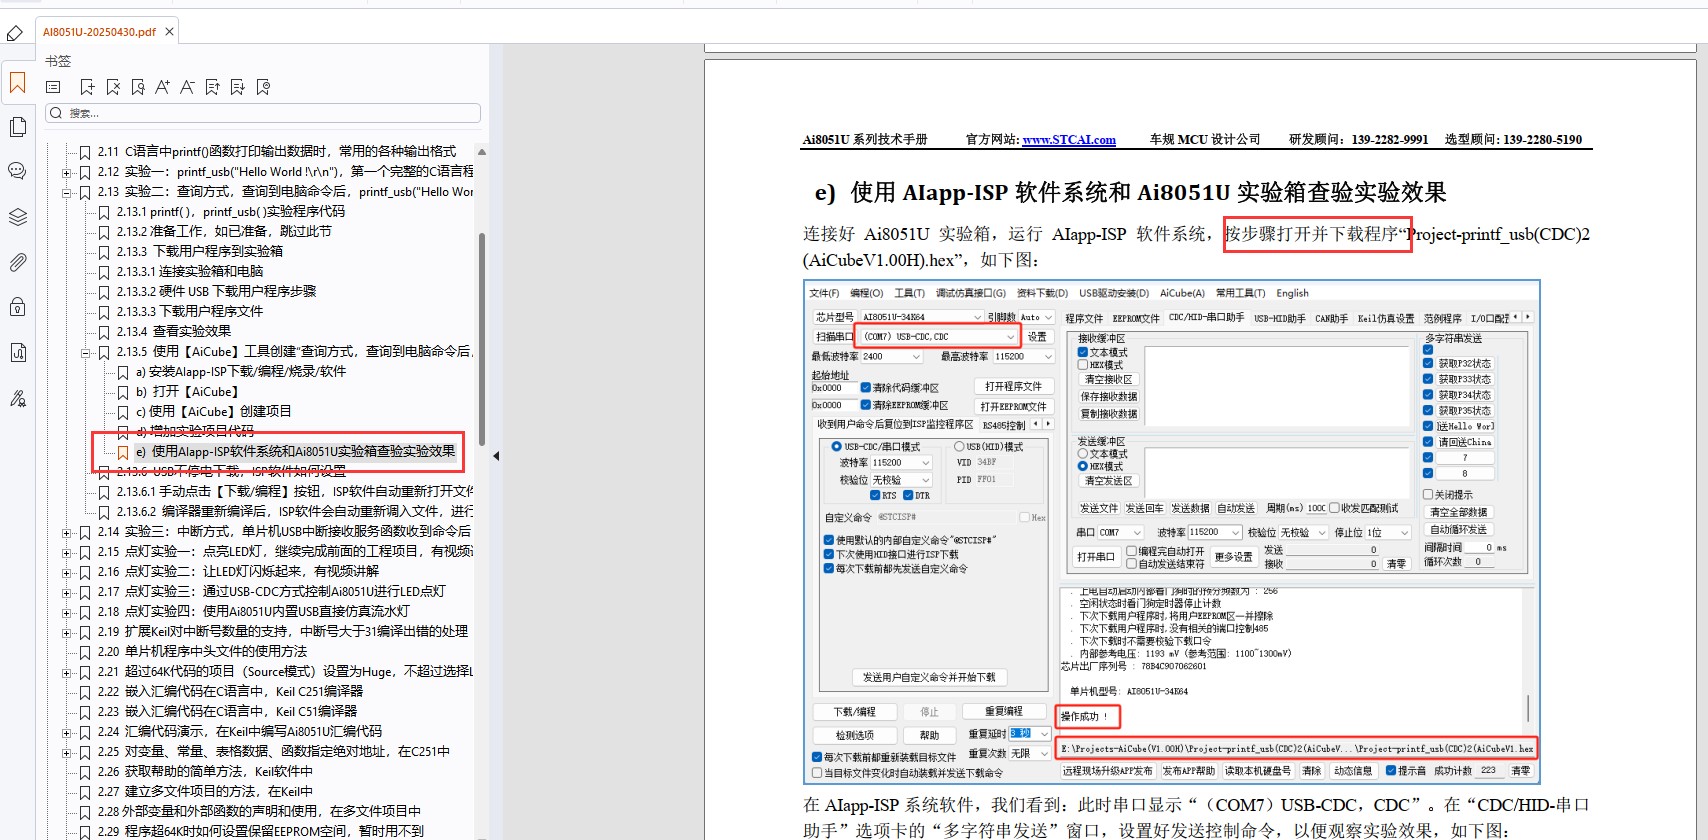Collapse bookmark 2.13.5 使用【AiCube】工具创建

click(x=86, y=352)
